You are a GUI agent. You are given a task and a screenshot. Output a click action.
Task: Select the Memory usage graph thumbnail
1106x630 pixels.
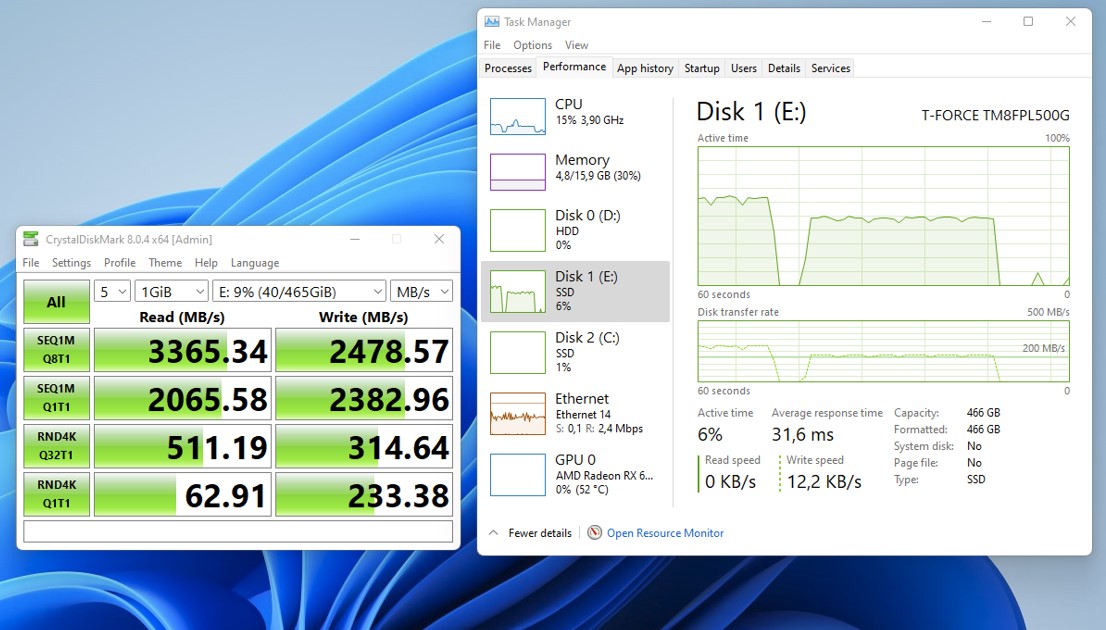coord(517,172)
